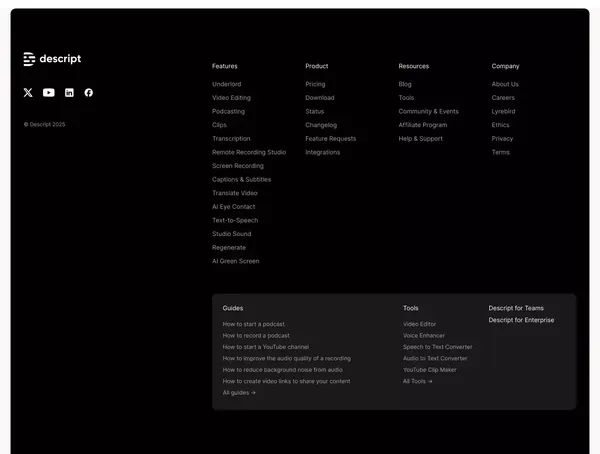Open the Screen Recording link
Screen dimensions: 600x454
(x=238, y=166)
